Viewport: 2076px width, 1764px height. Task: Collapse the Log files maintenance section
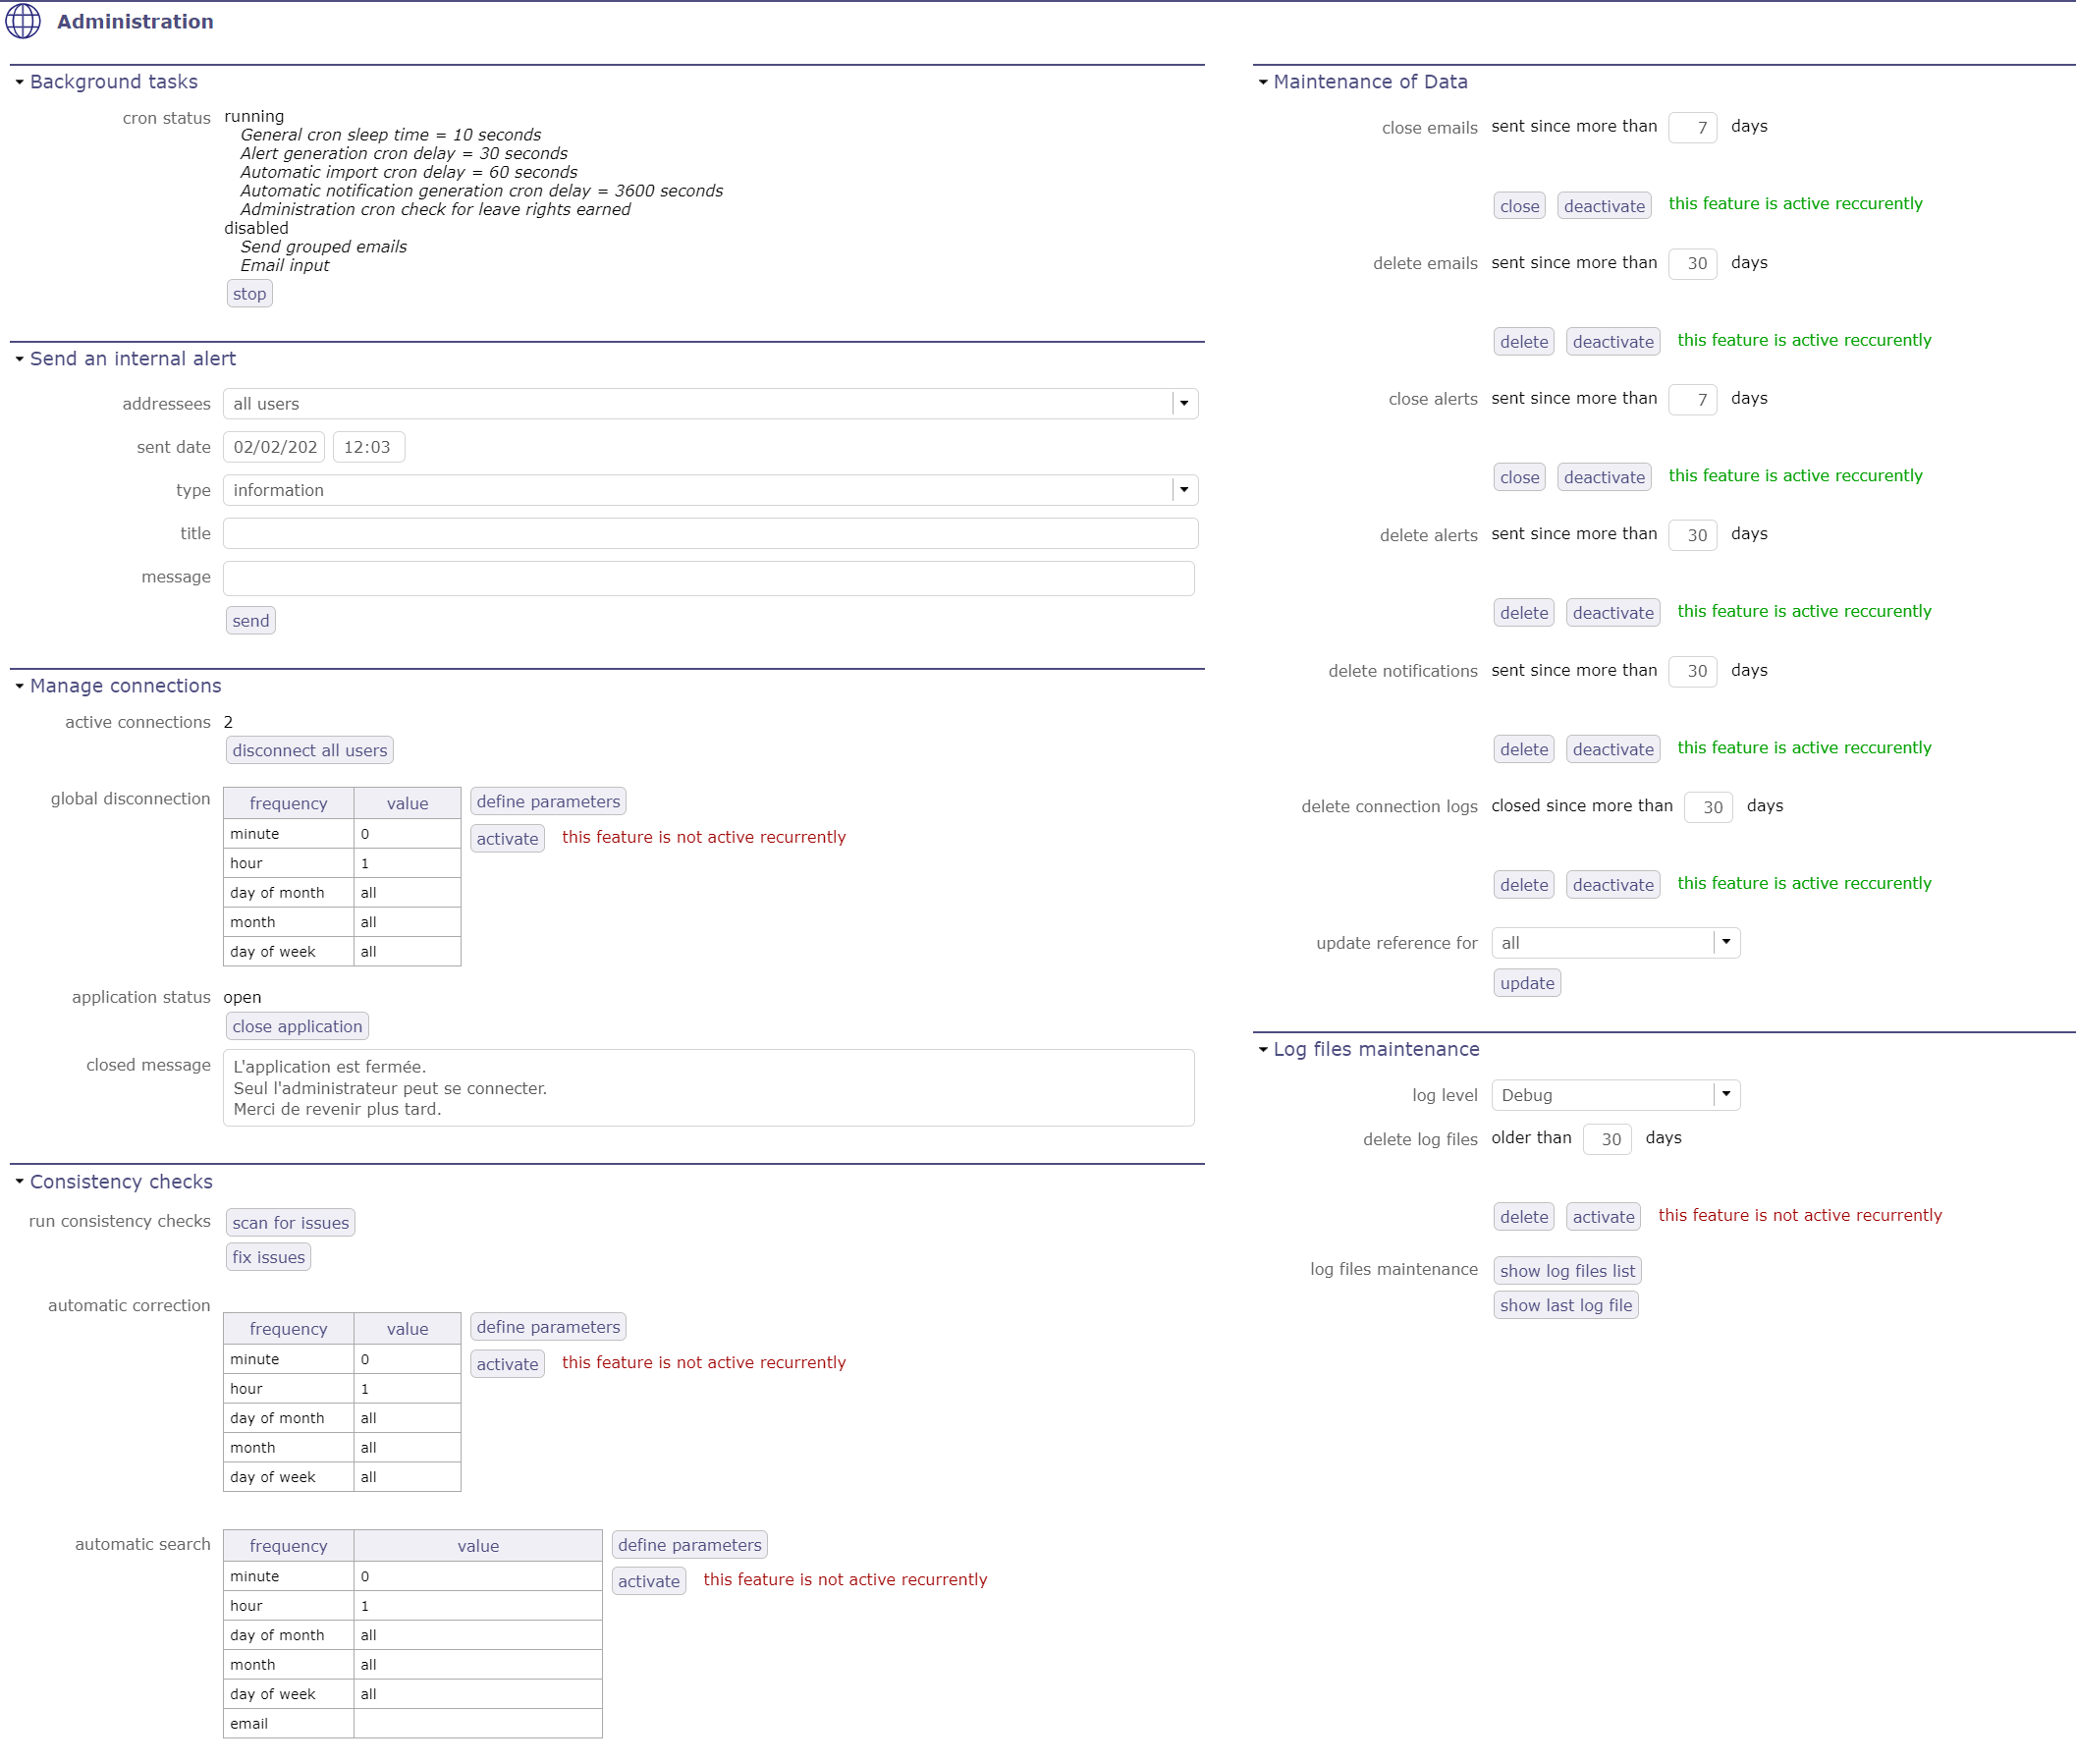click(1264, 1049)
